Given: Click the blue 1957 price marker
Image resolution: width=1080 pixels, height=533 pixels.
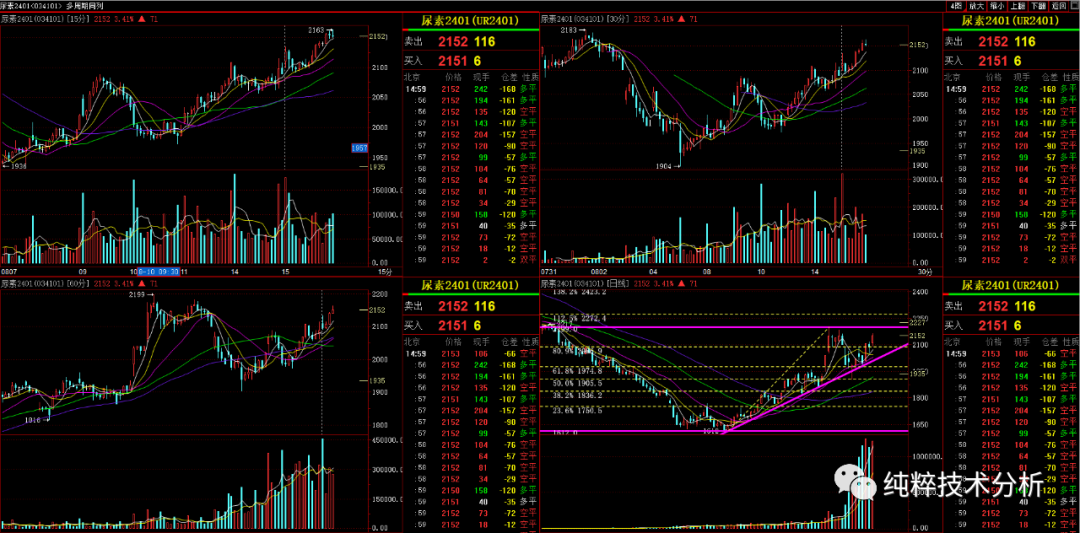Looking at the screenshot, I should click(360, 148).
